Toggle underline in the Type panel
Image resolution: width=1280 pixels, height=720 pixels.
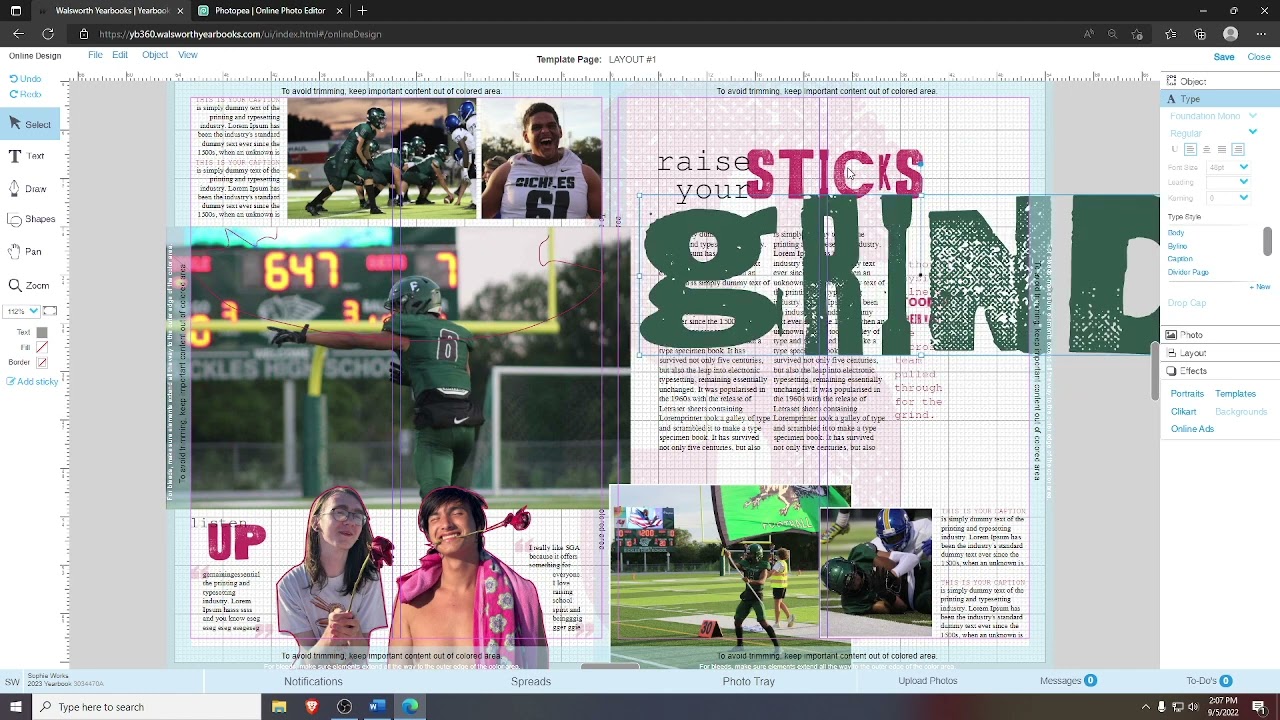(x=1175, y=149)
